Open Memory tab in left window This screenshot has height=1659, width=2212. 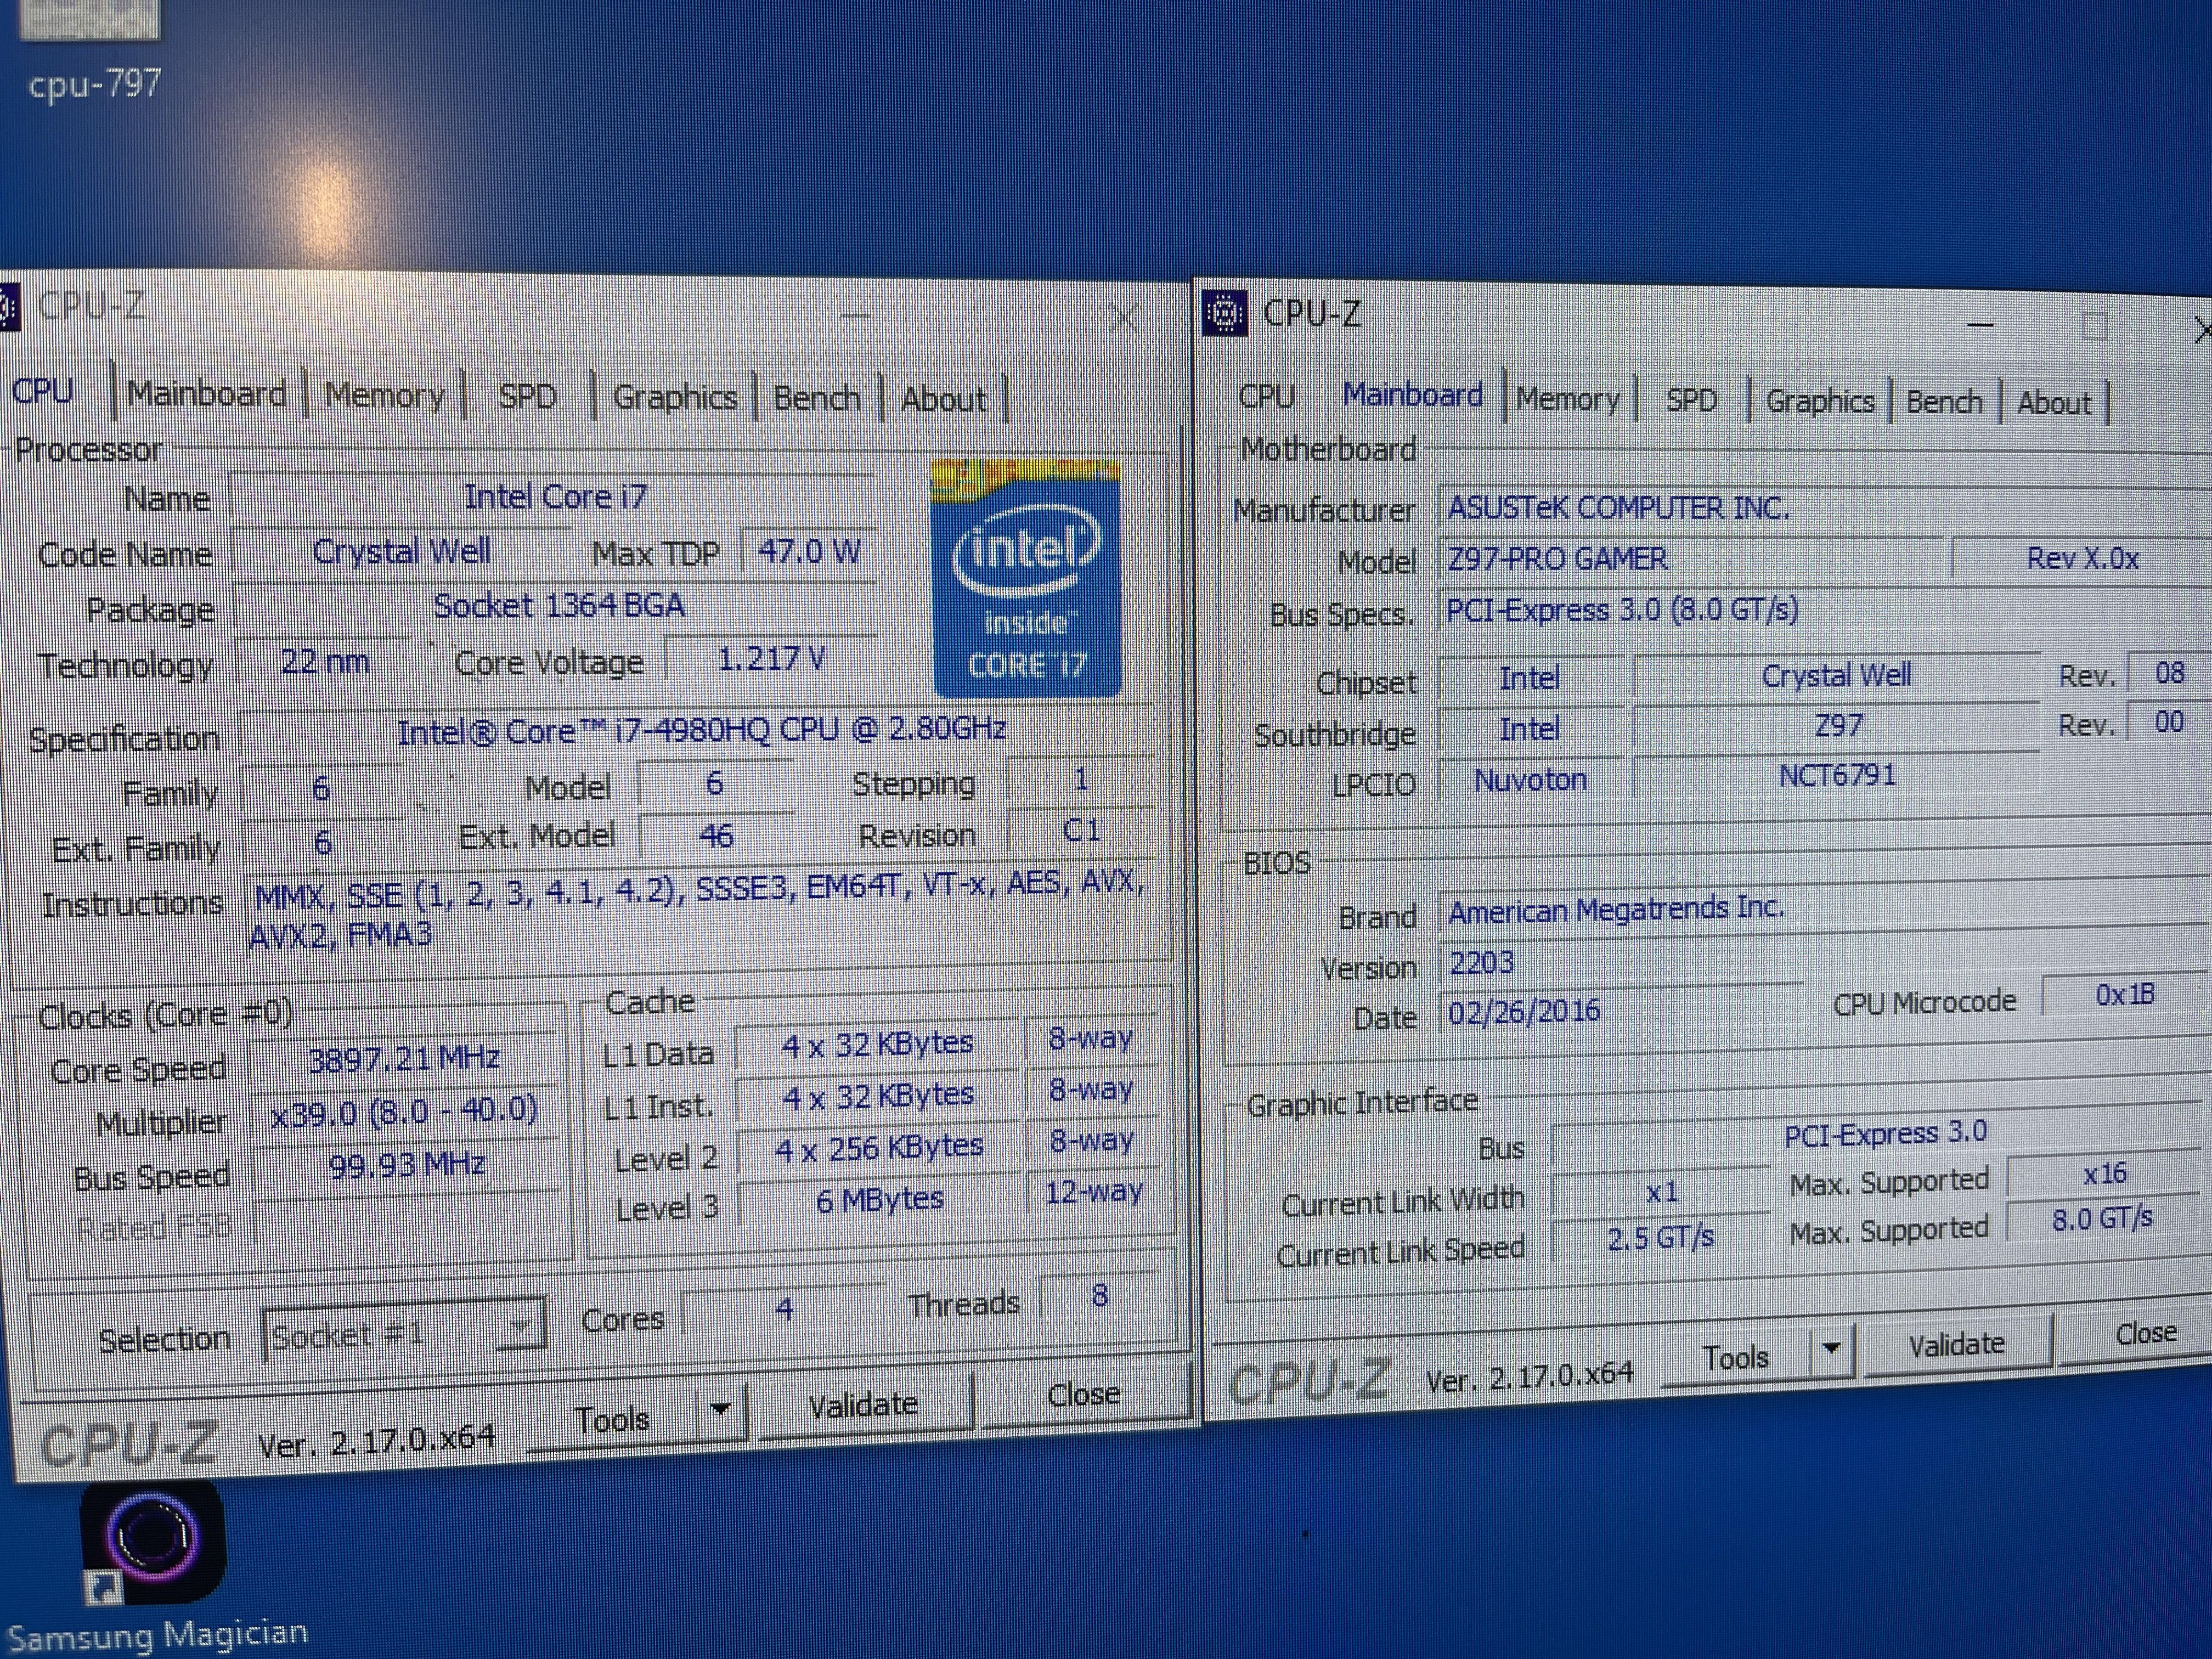(384, 396)
